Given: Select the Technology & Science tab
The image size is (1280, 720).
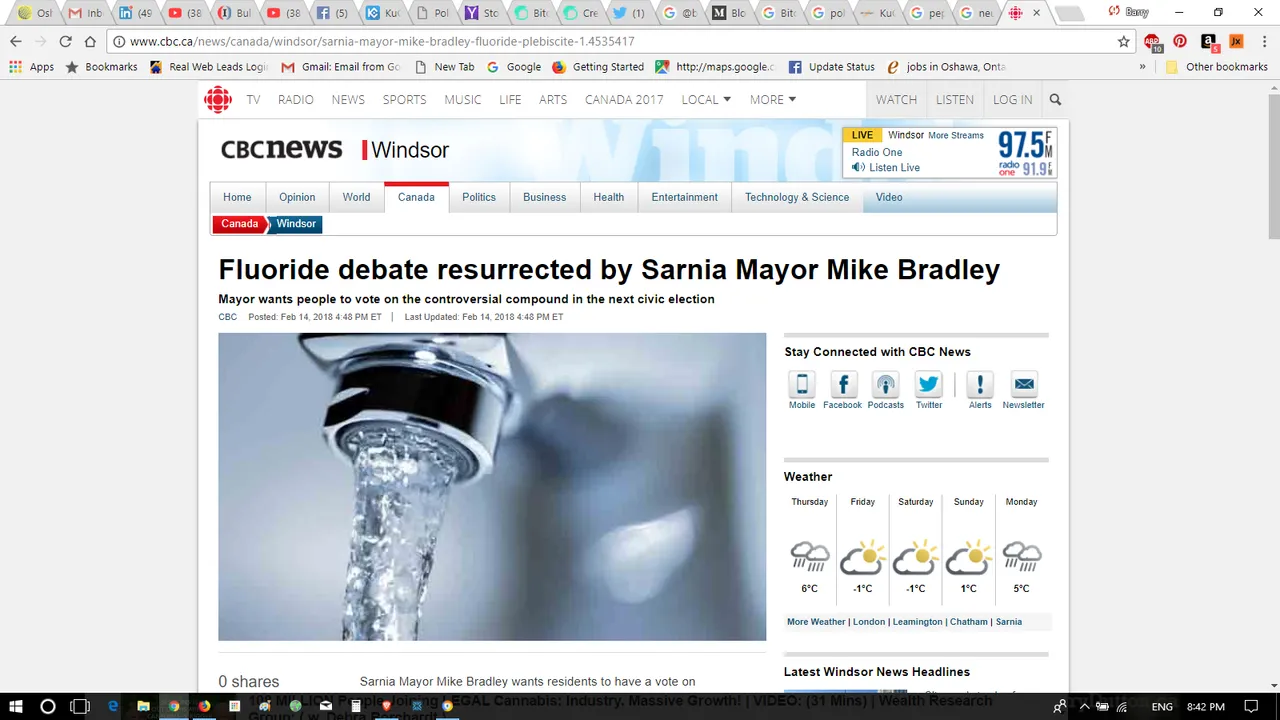Looking at the screenshot, I should [x=797, y=197].
